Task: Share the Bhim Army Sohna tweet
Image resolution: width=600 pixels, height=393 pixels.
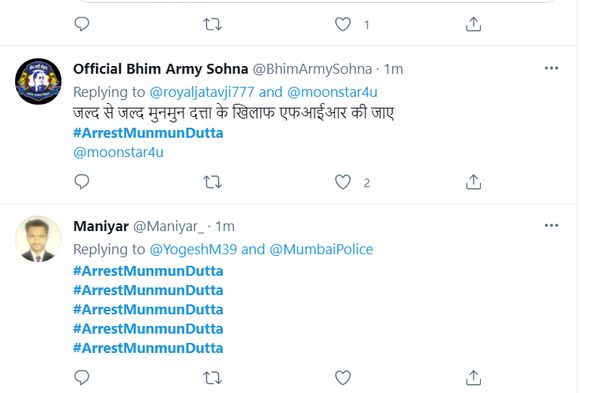Action: point(473,182)
